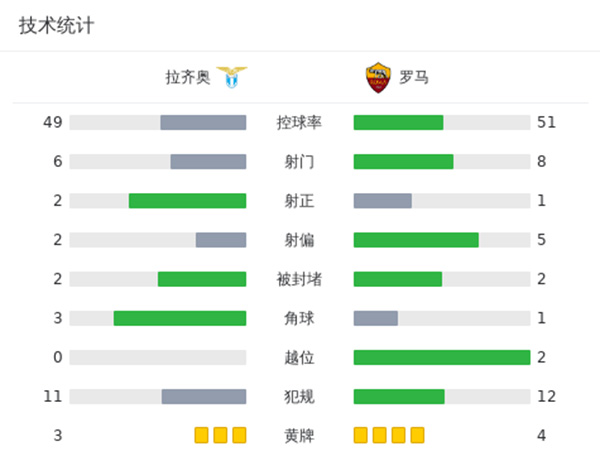Click Lazio's leftmost yellow card icon
Image resolution: width=600 pixels, height=456 pixels.
201,435
